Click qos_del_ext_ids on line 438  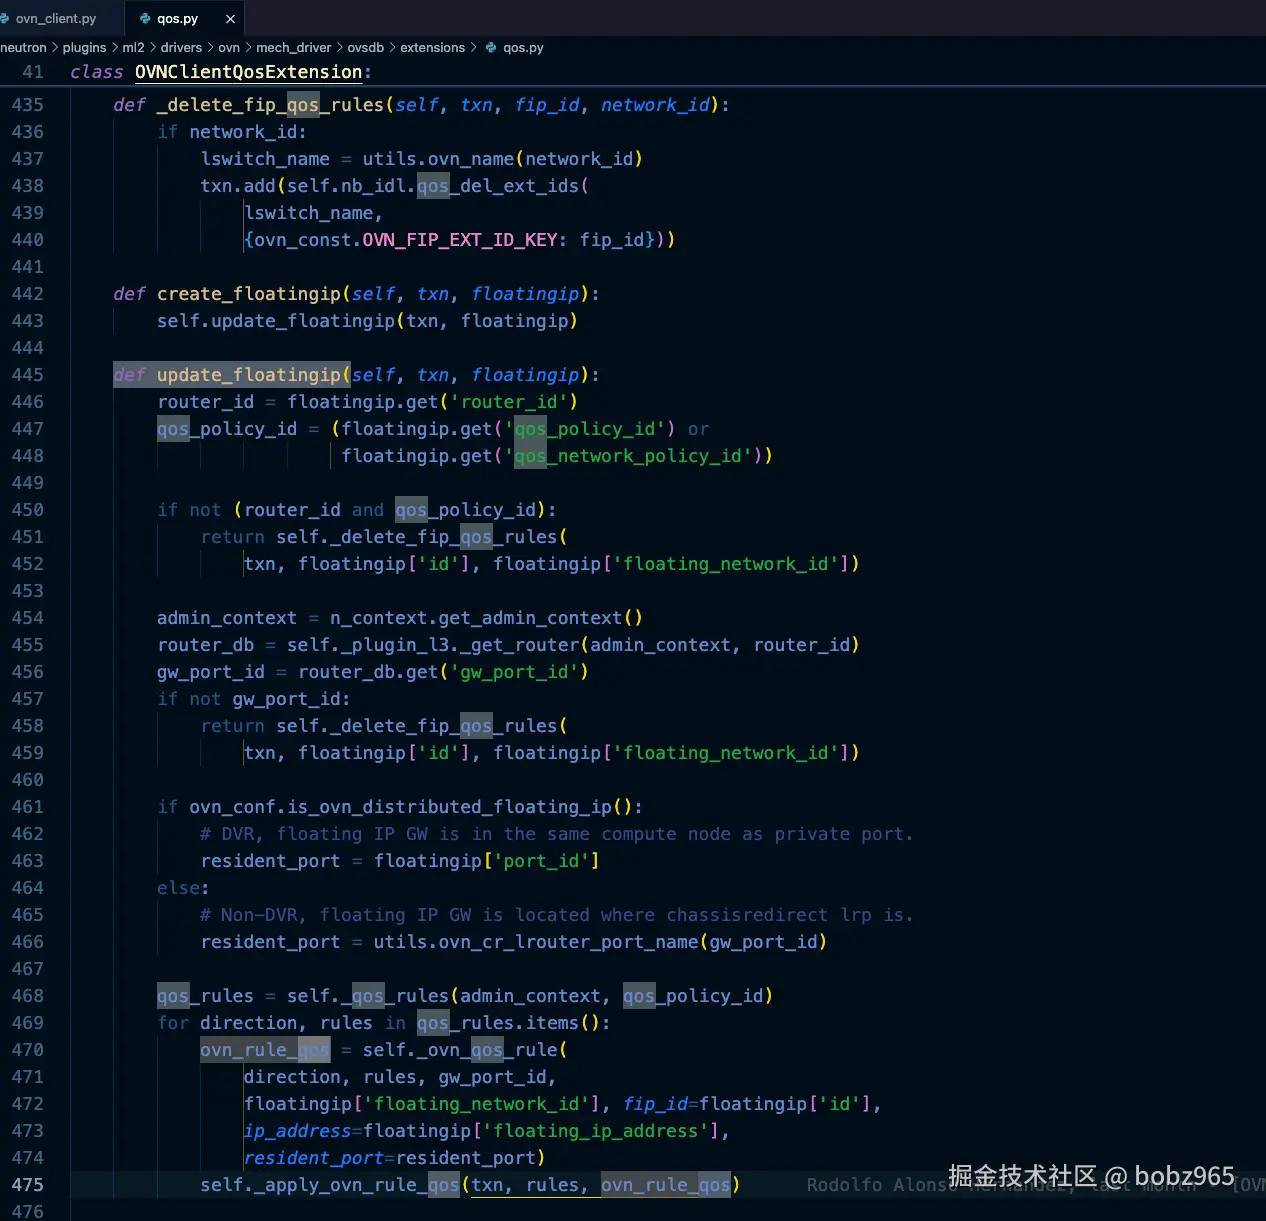(498, 186)
